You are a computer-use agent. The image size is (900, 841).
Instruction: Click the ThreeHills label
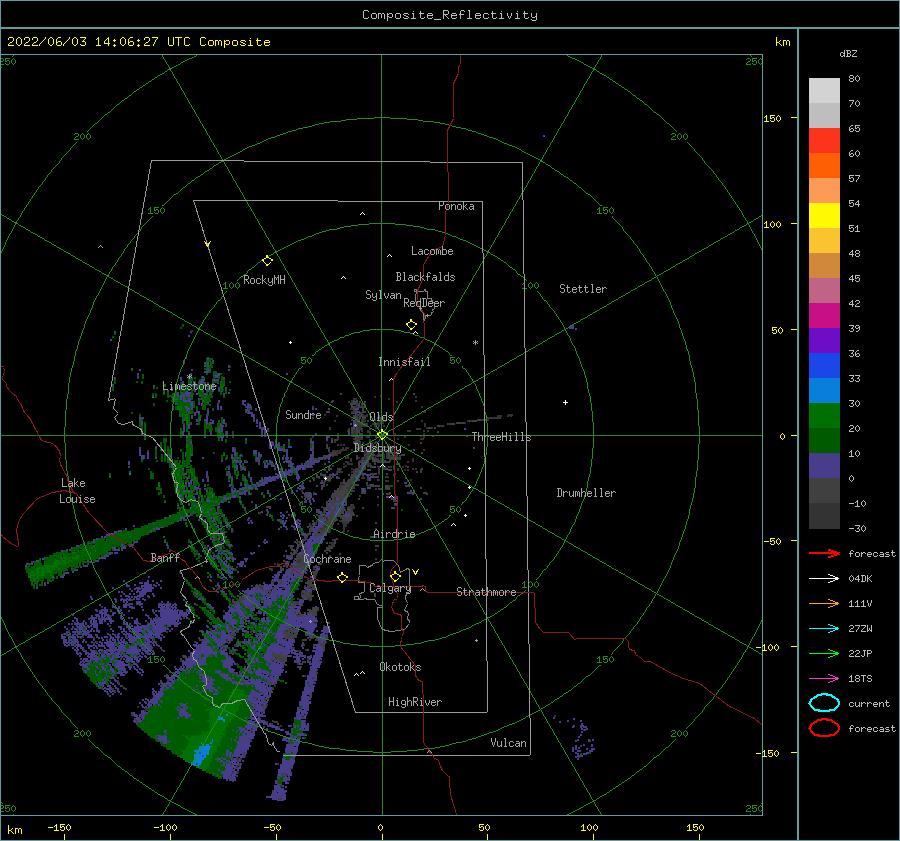[502, 437]
